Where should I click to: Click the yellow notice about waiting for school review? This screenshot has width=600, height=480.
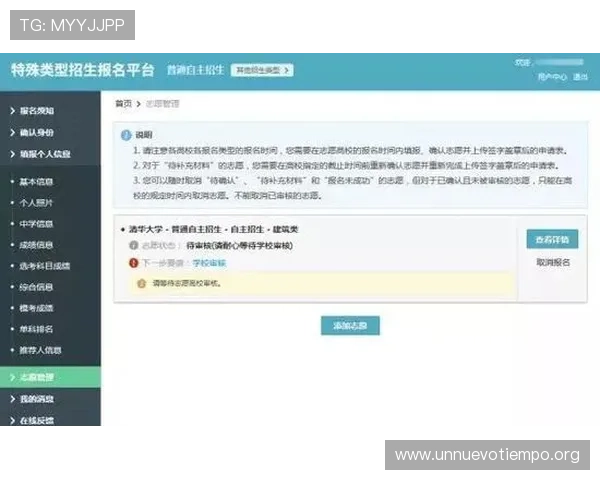coord(322,284)
